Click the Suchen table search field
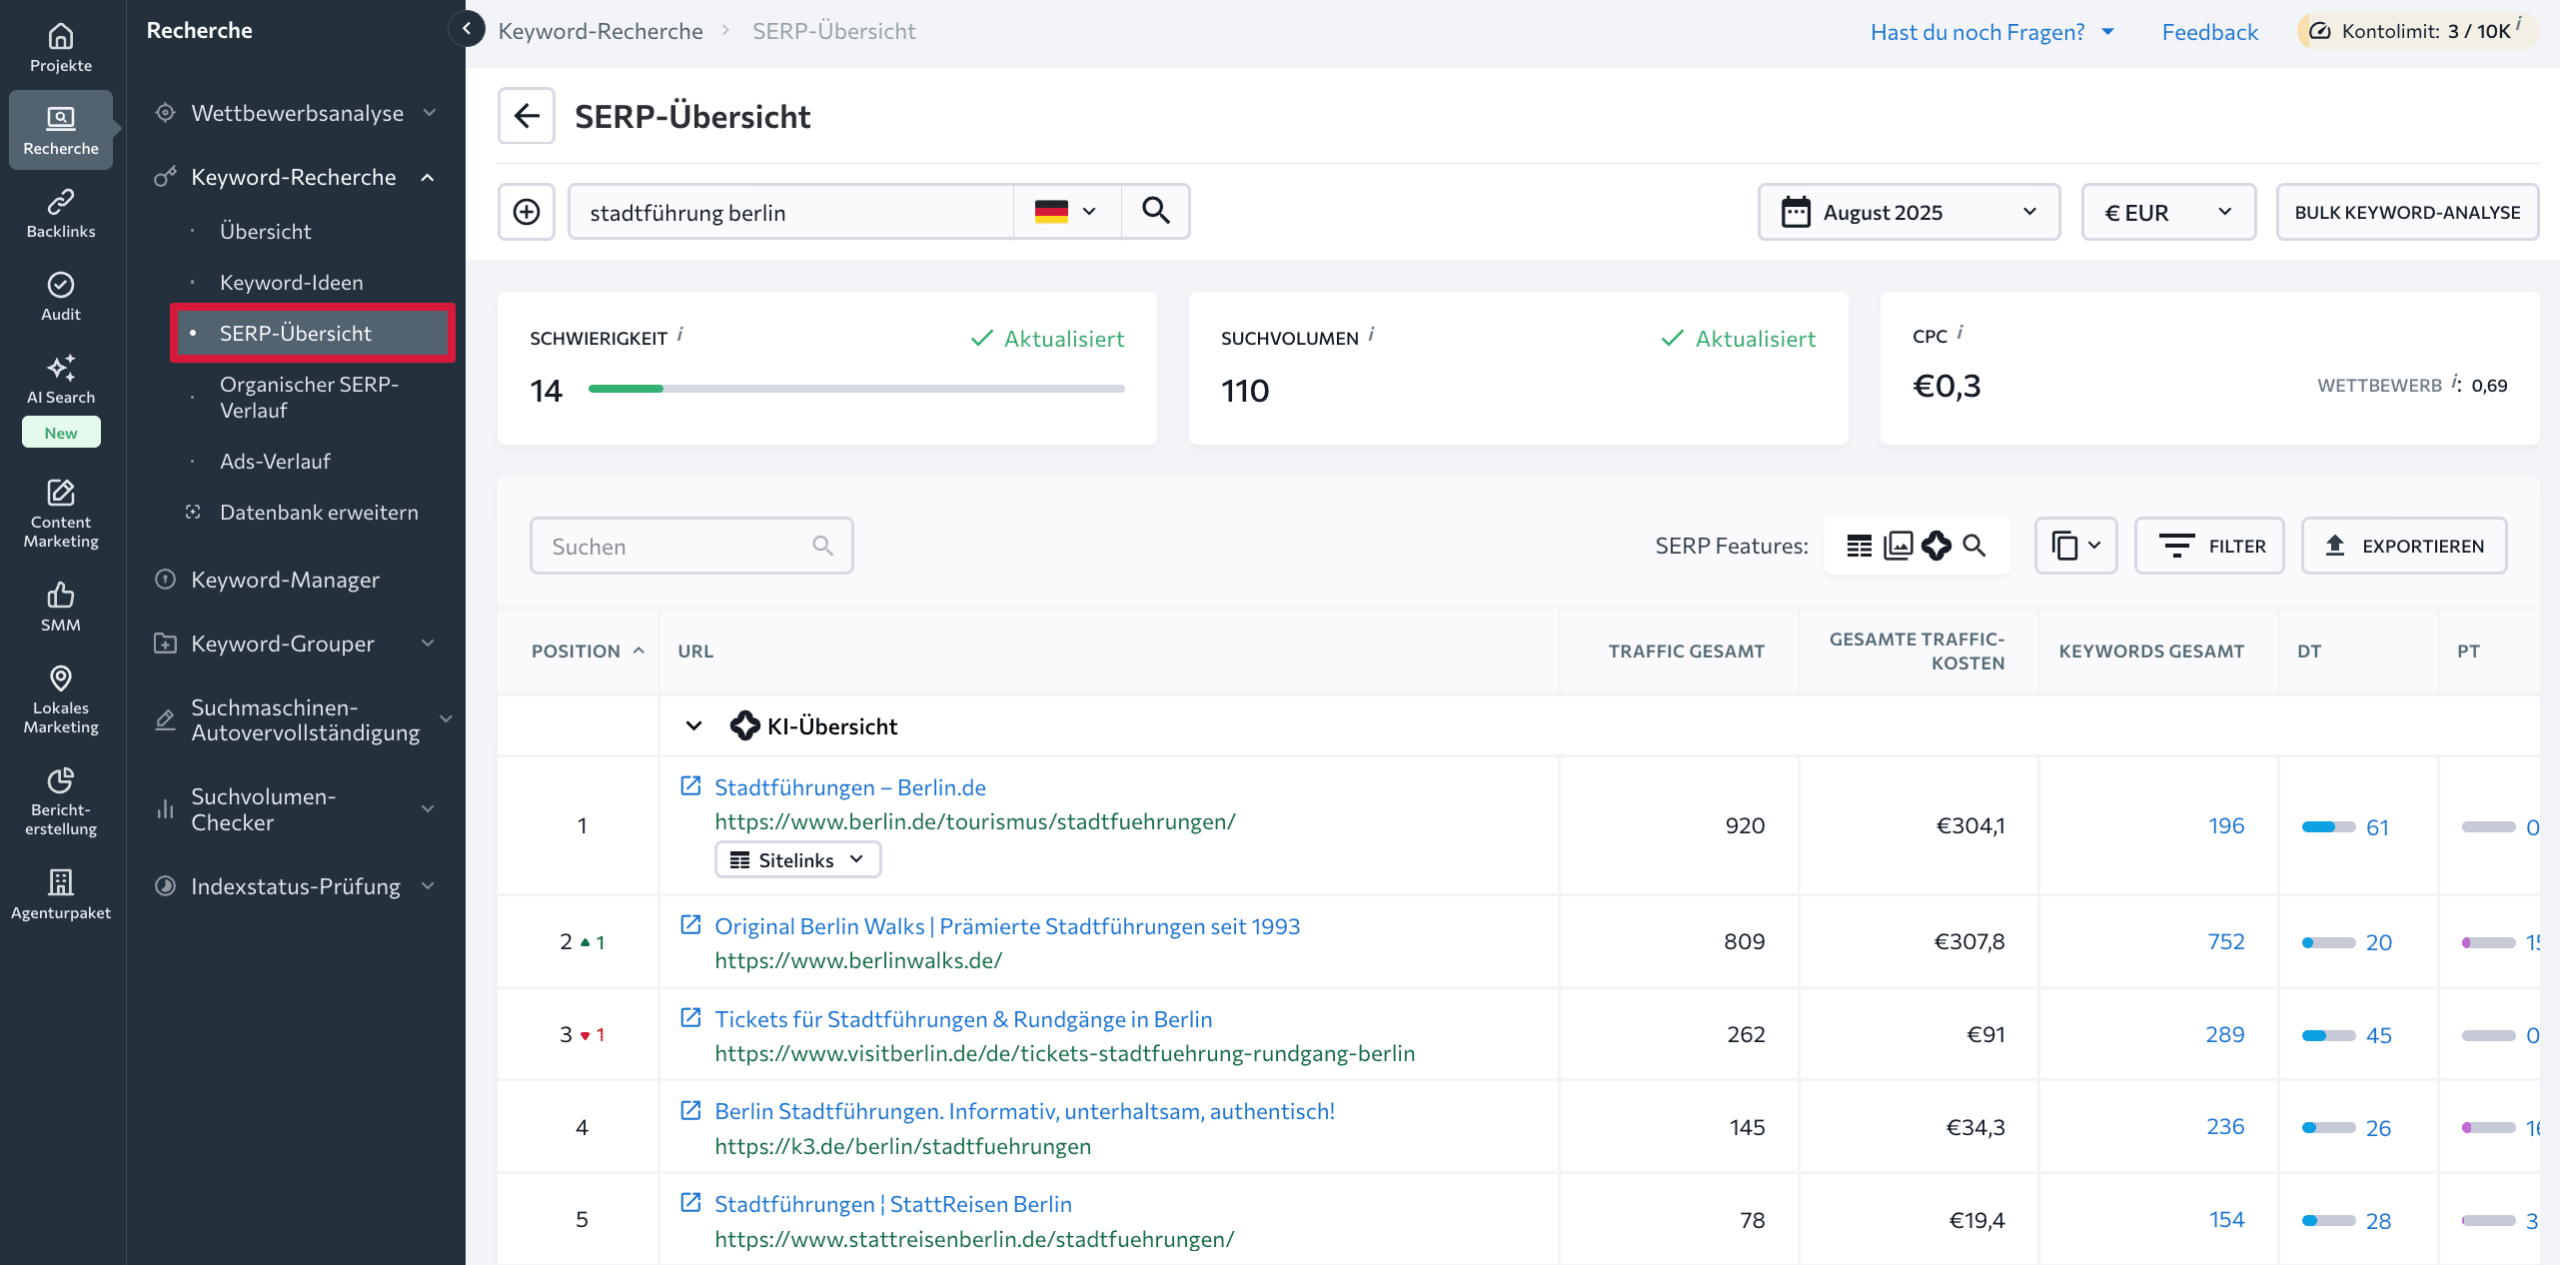The height and width of the screenshot is (1265, 2560). 691,546
